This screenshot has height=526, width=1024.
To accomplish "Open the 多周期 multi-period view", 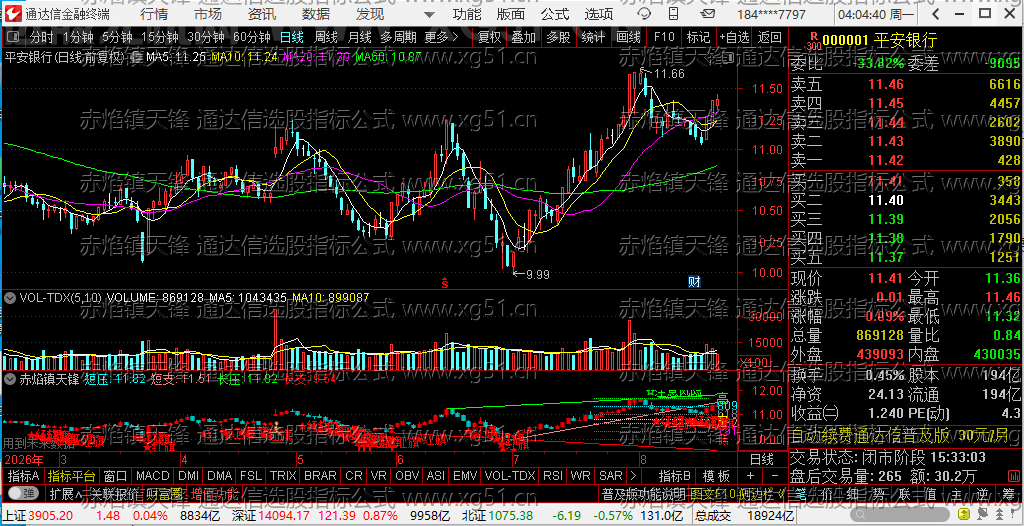I will [x=398, y=38].
